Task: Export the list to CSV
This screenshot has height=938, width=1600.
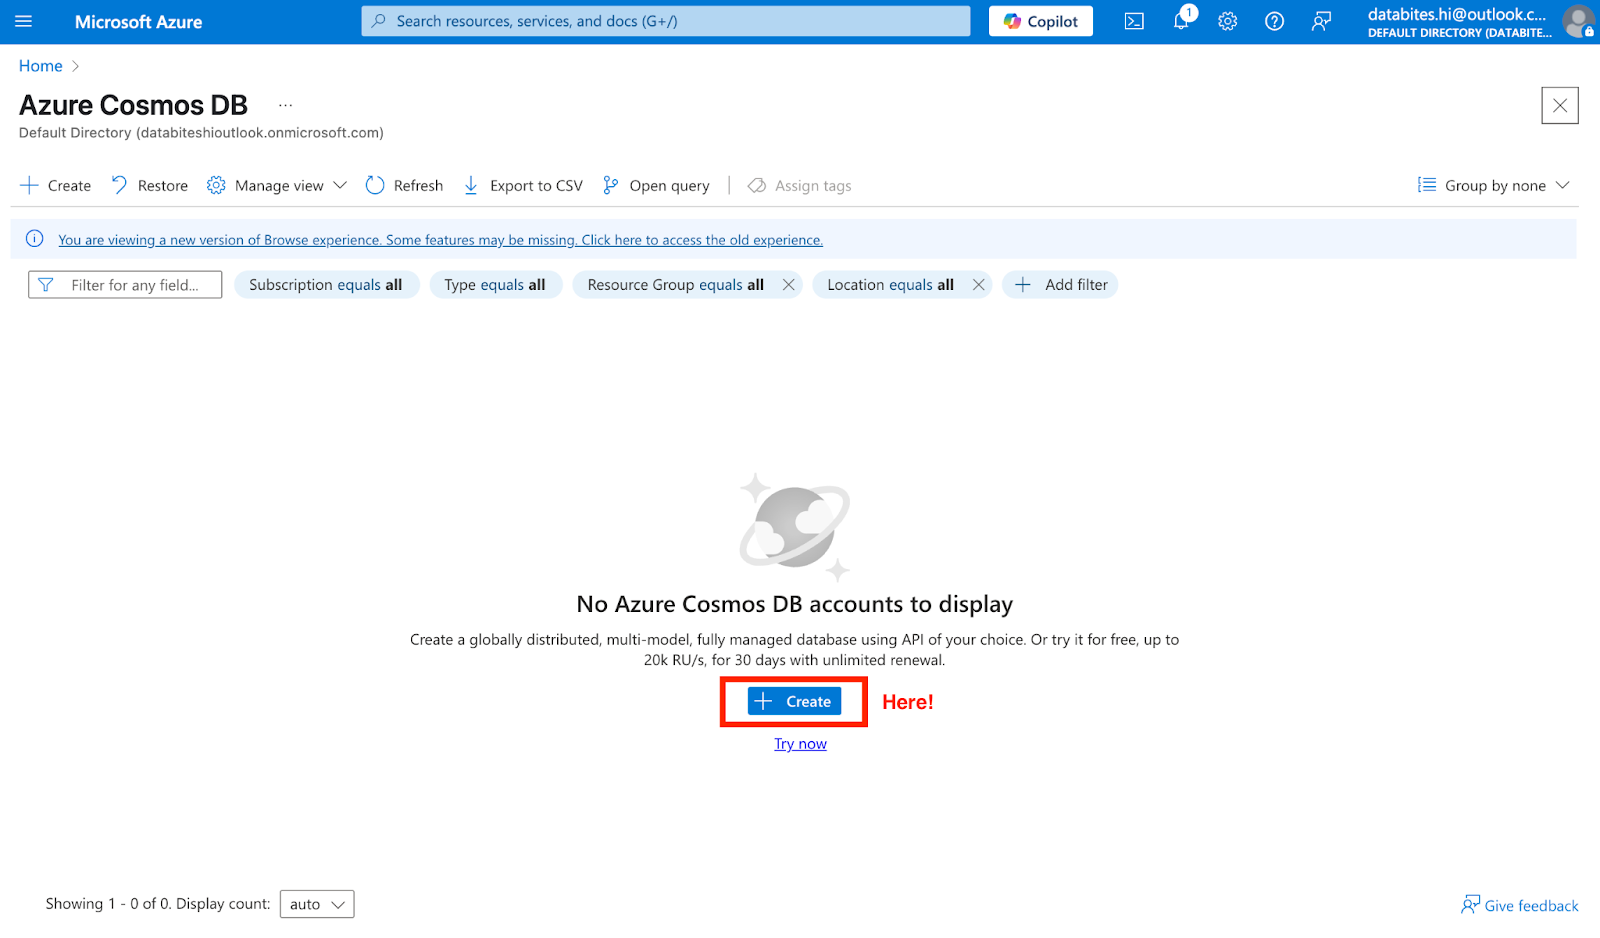Action: [x=523, y=185]
